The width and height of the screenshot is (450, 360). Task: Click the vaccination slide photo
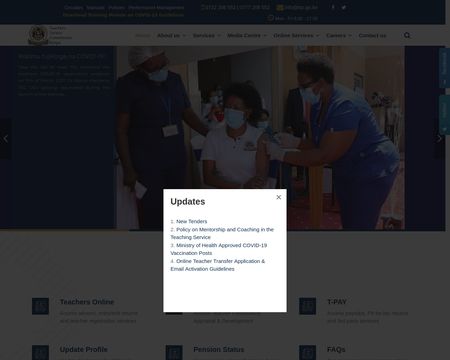[x=260, y=138]
